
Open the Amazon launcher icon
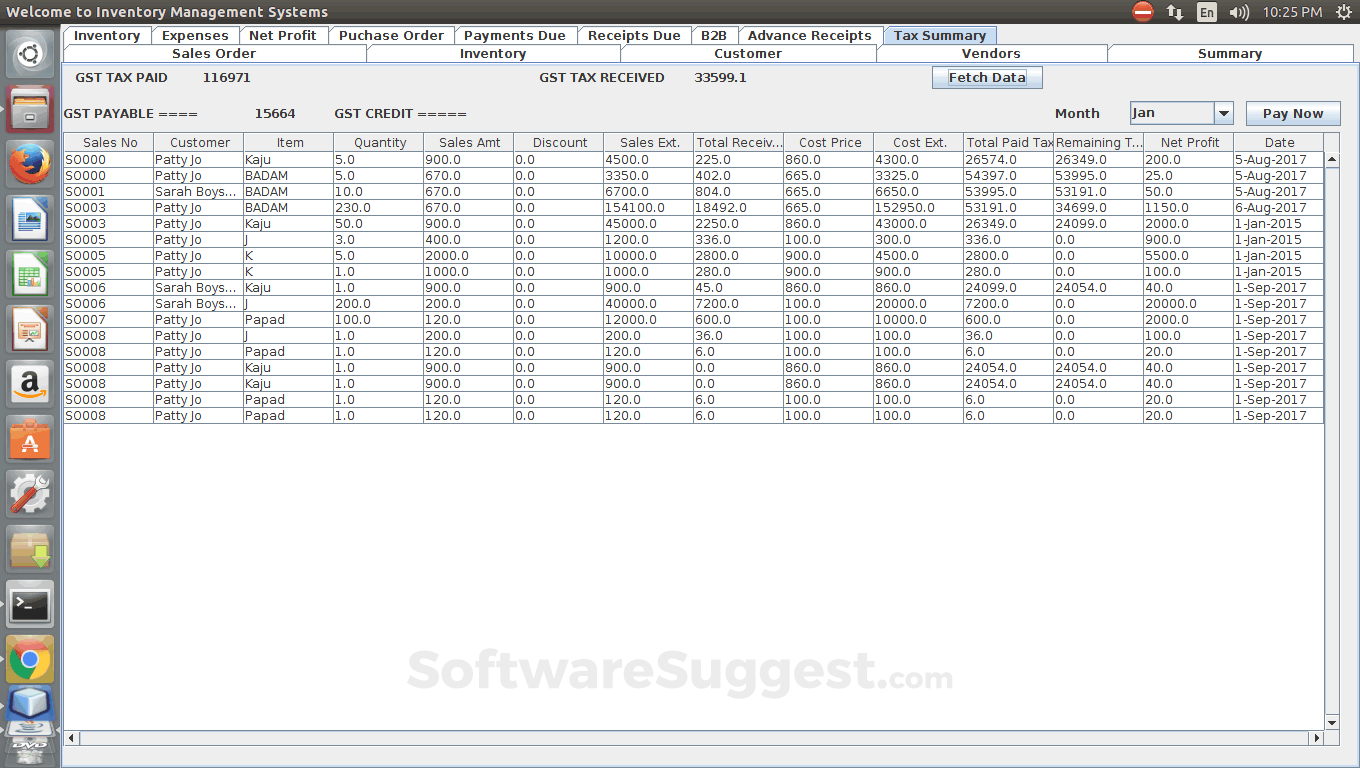30,384
